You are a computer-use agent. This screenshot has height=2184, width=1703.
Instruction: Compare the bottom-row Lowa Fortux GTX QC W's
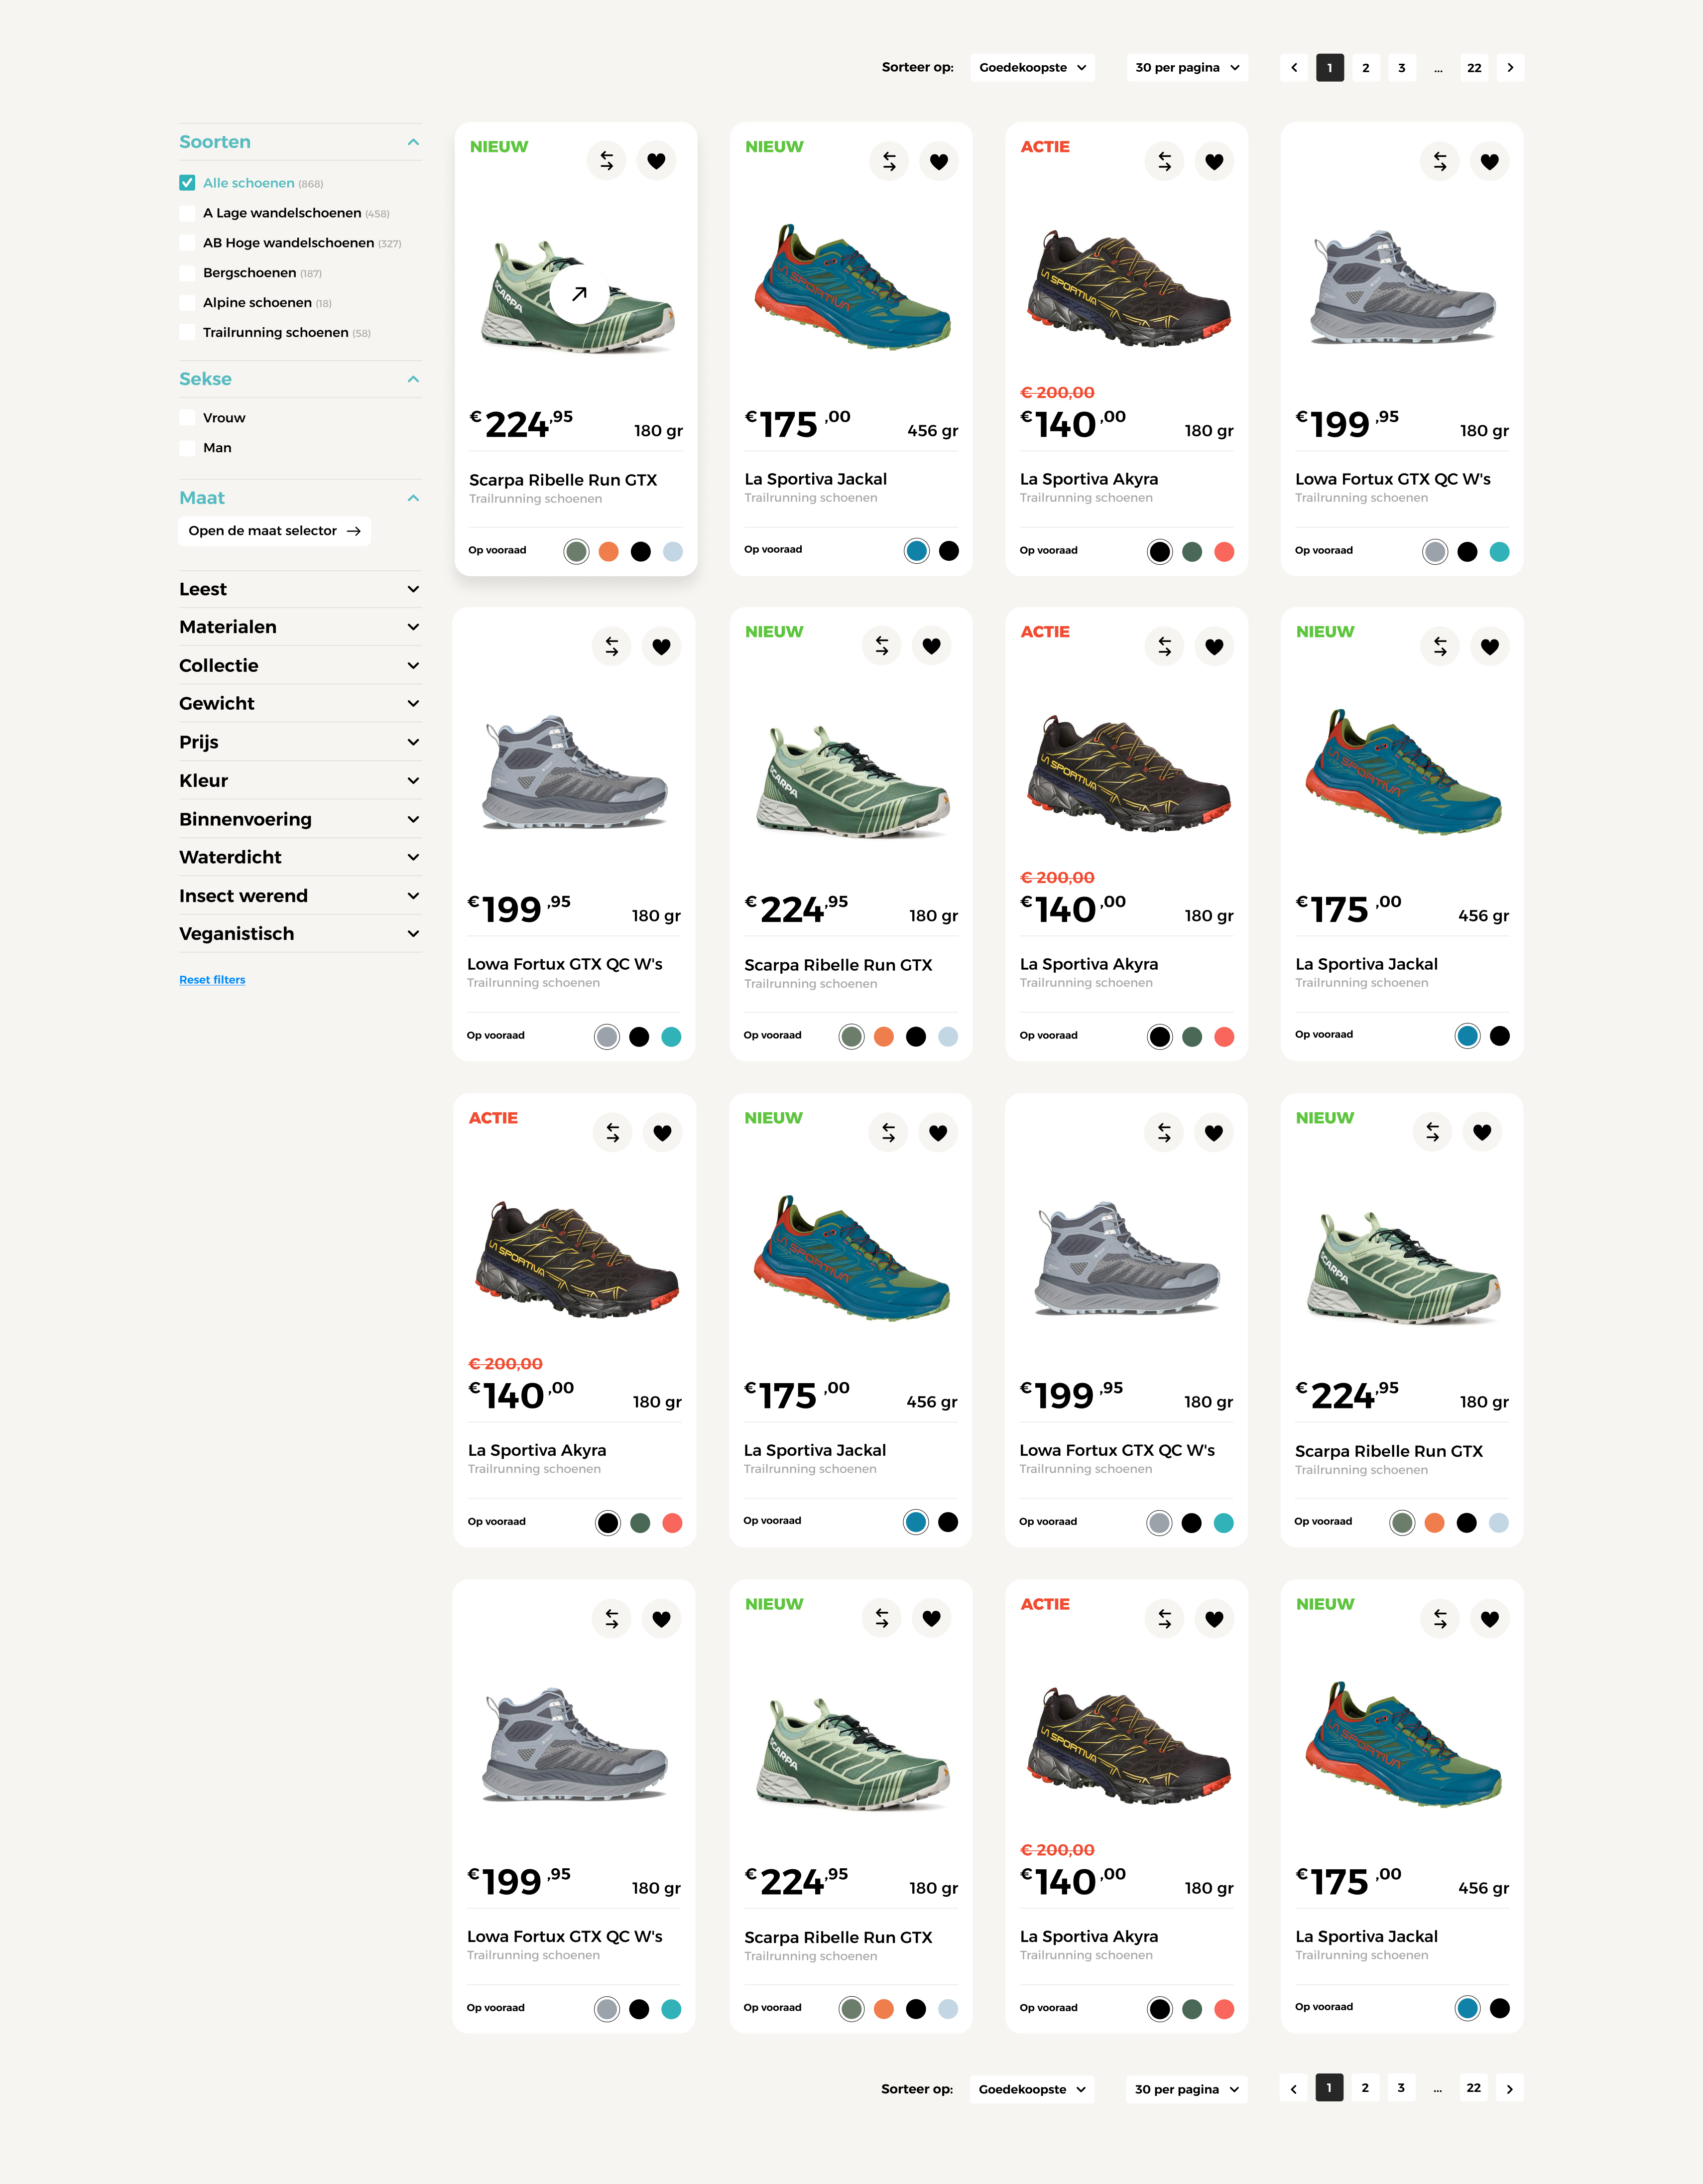612,1618
